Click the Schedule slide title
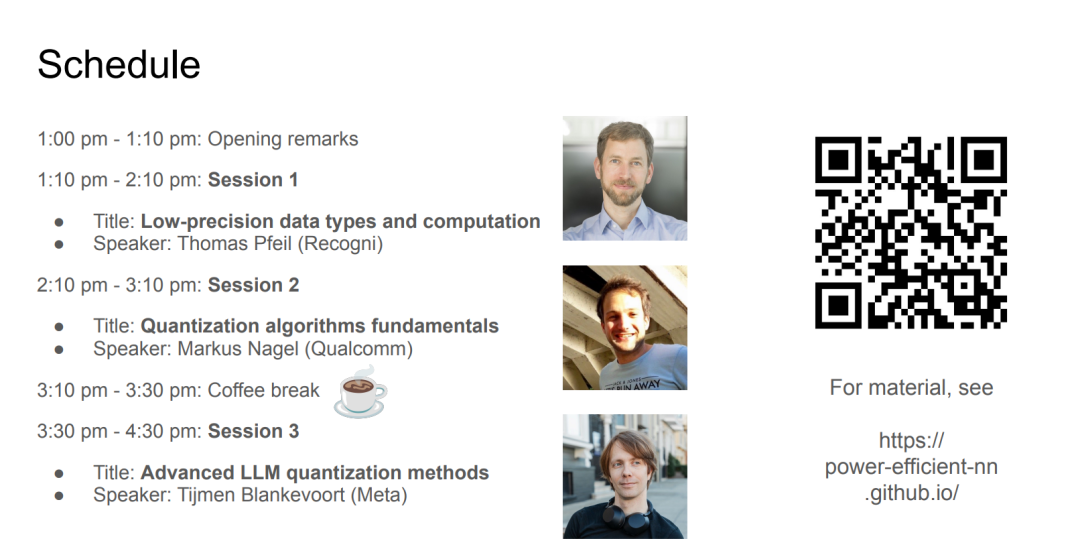The image size is (1080, 553). (x=118, y=65)
